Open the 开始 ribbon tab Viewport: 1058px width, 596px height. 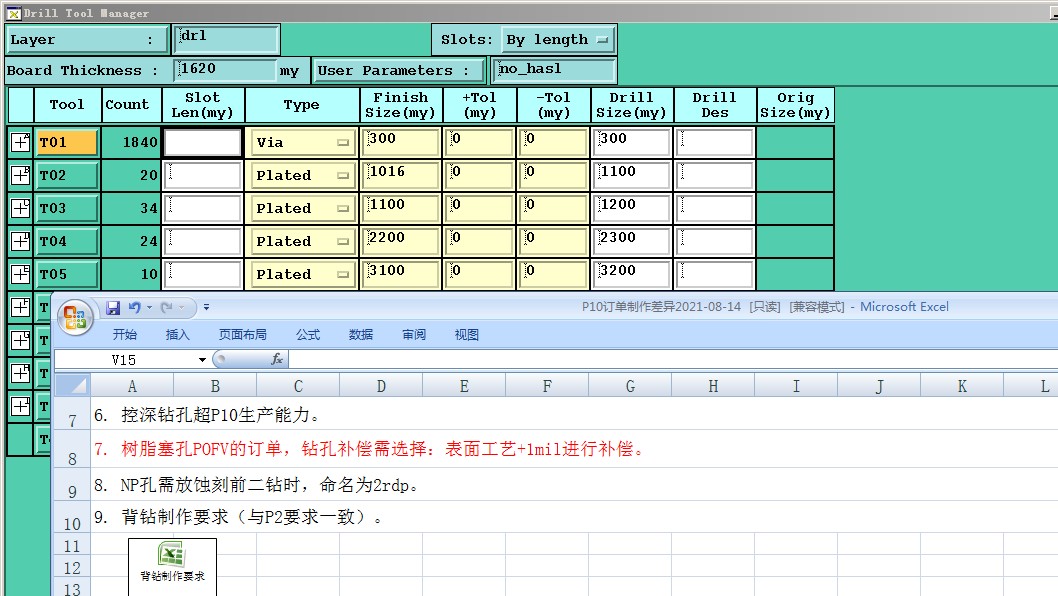click(125, 335)
